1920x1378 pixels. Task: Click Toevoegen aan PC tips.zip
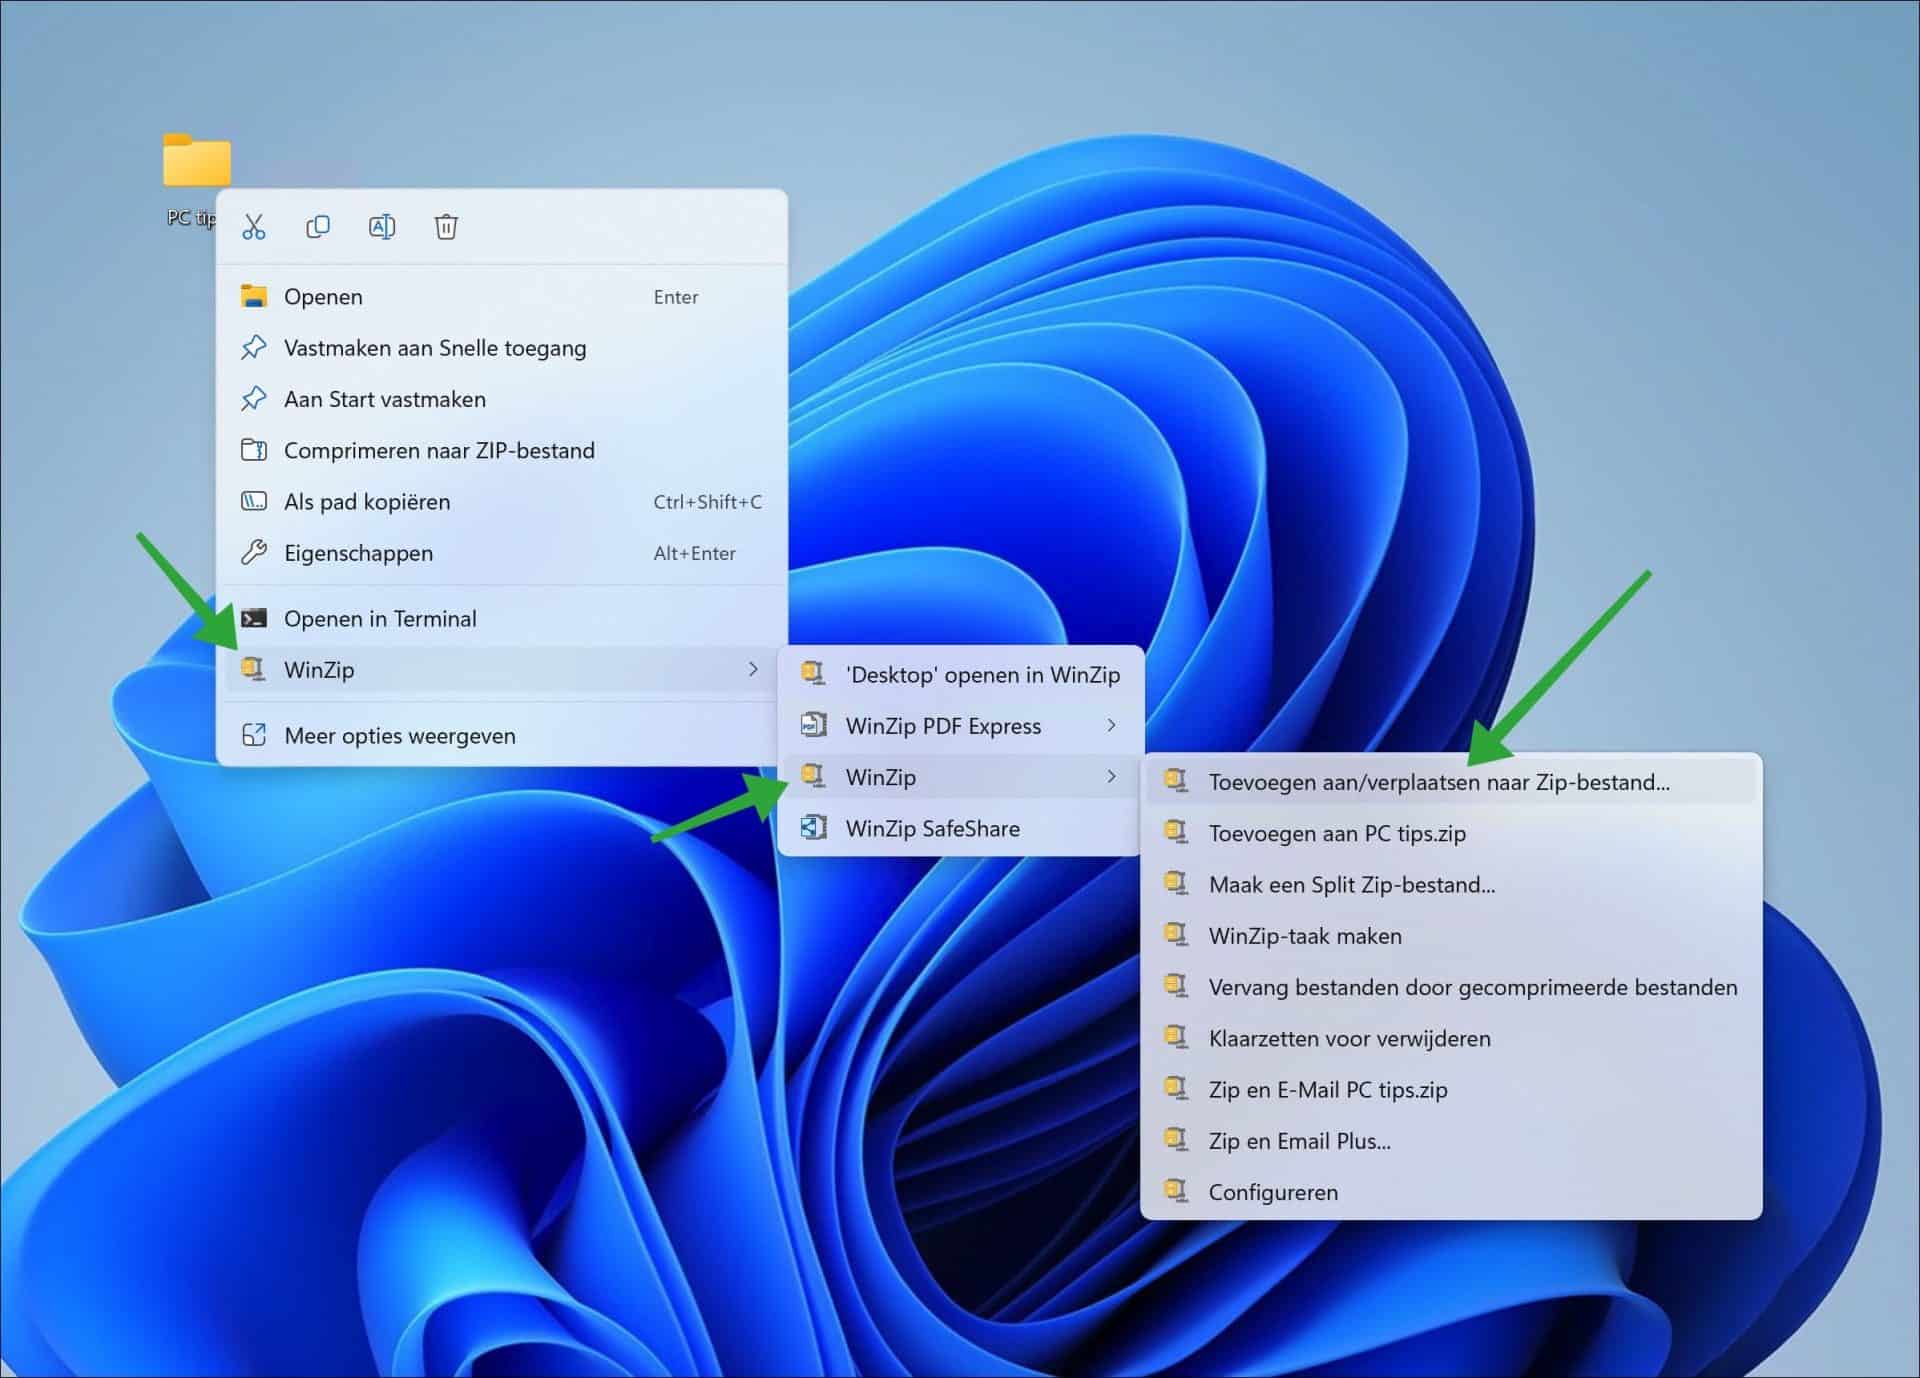(1337, 833)
